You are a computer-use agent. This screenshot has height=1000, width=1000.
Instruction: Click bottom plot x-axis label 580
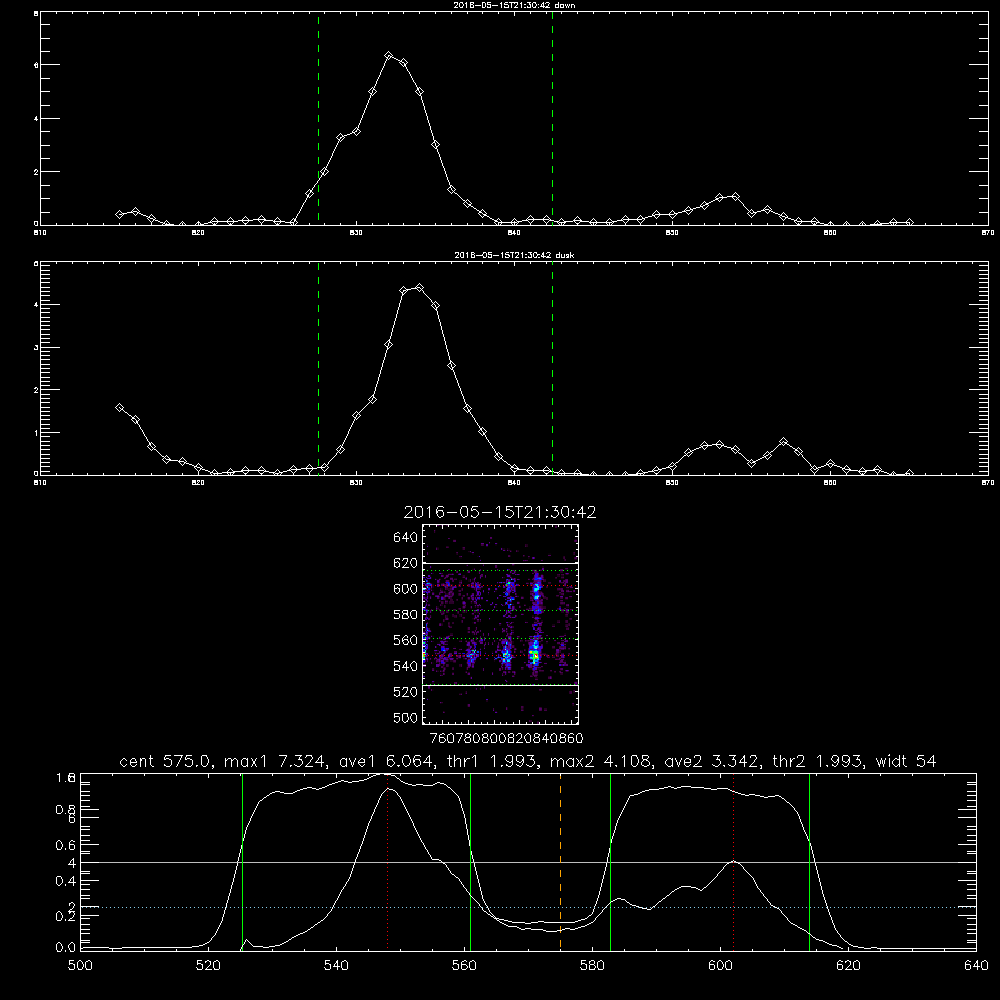click(592, 966)
